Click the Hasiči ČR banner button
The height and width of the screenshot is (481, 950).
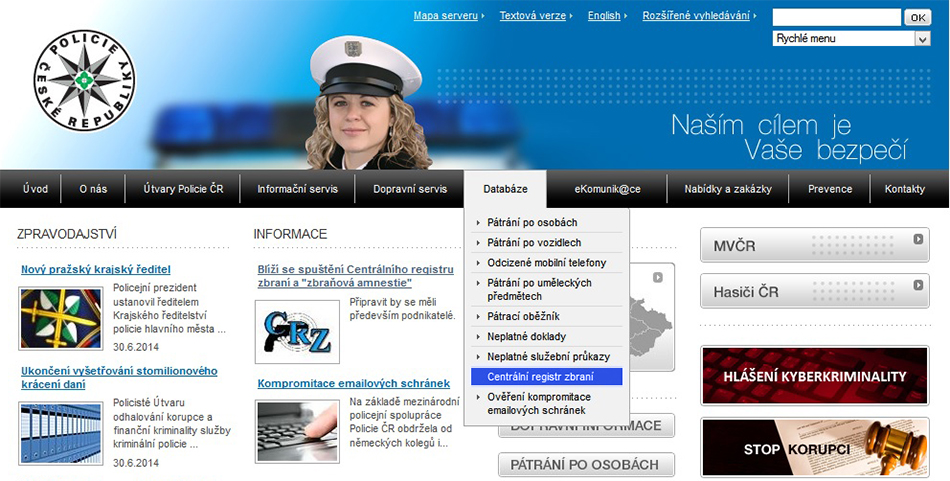[x=815, y=291]
